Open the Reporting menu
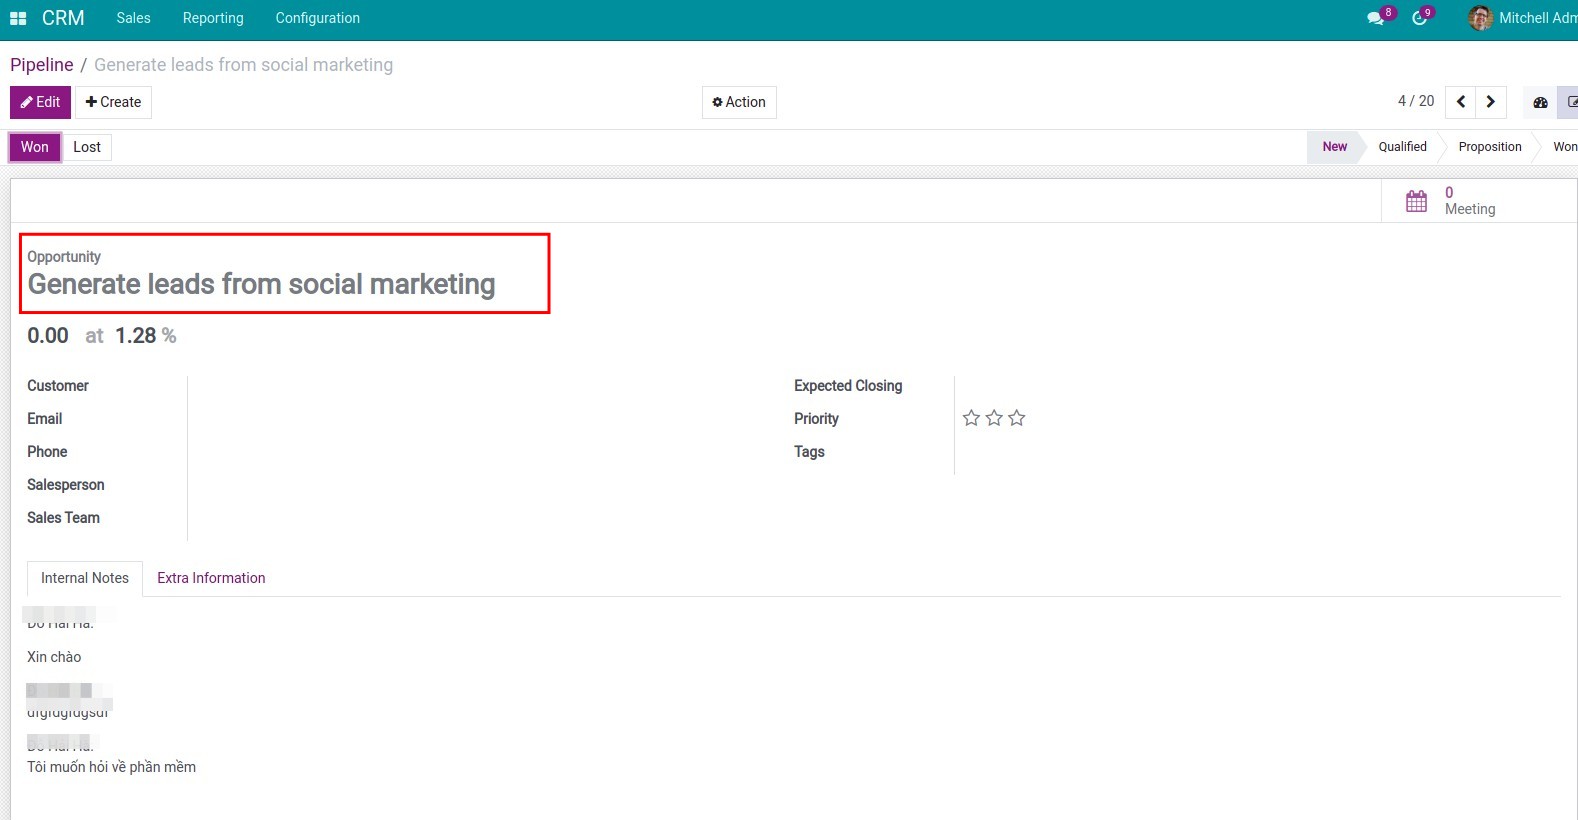1578x820 pixels. pyautogui.click(x=213, y=18)
